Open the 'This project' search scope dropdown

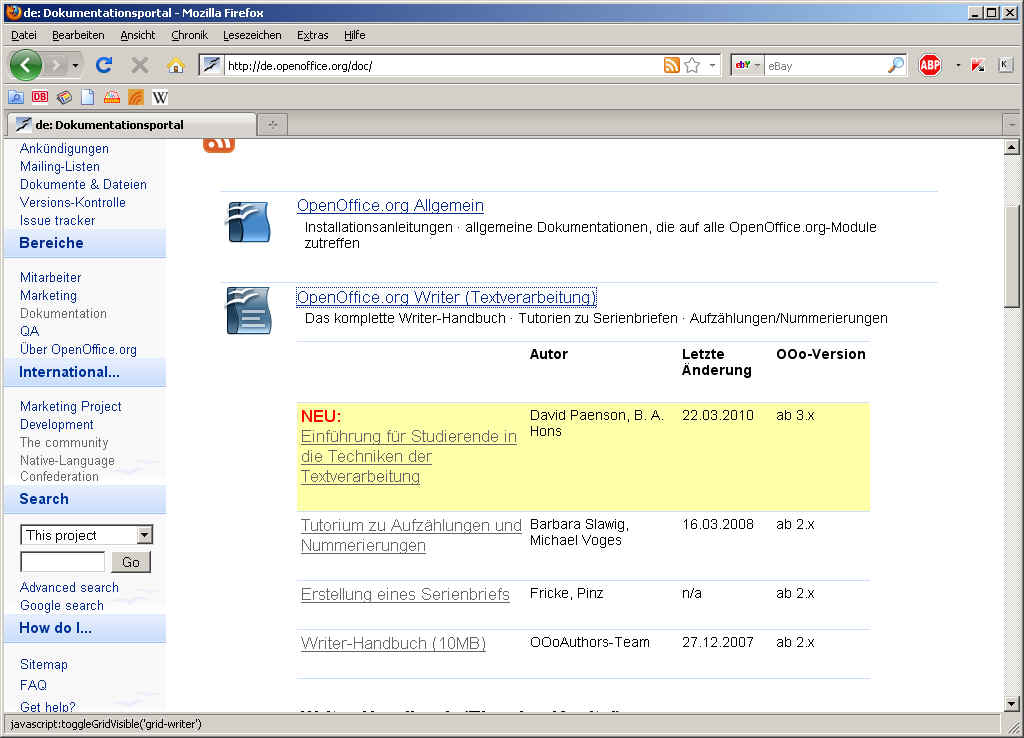coord(86,535)
